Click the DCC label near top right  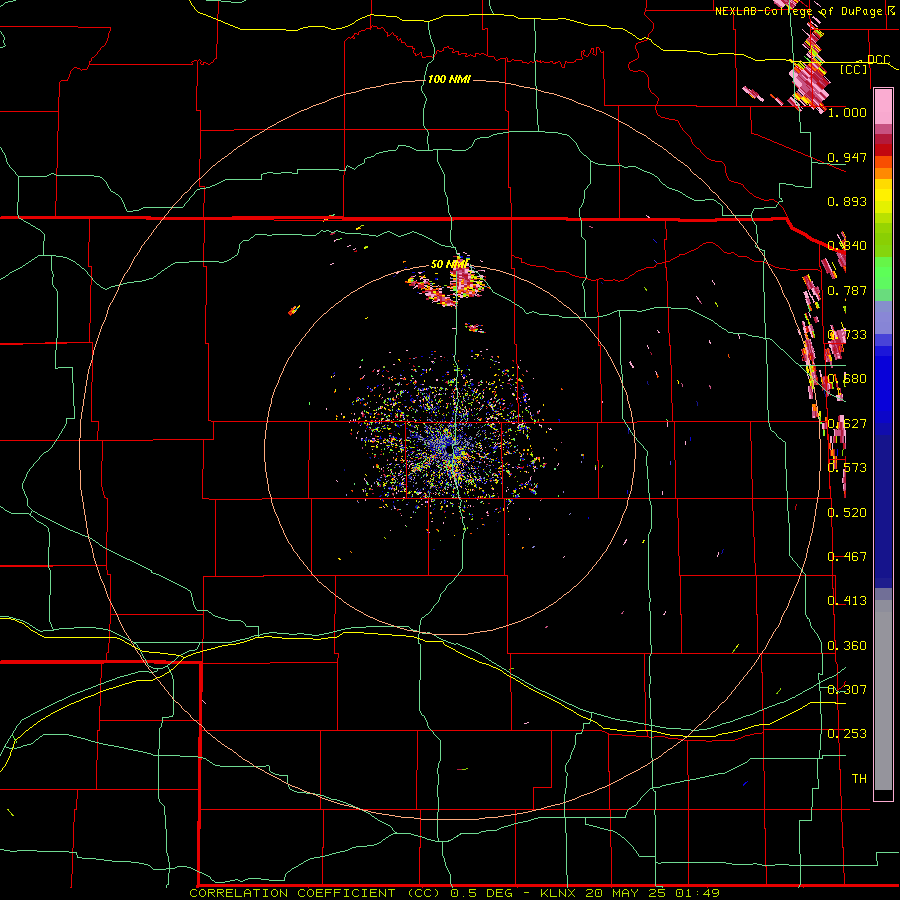[x=878, y=60]
